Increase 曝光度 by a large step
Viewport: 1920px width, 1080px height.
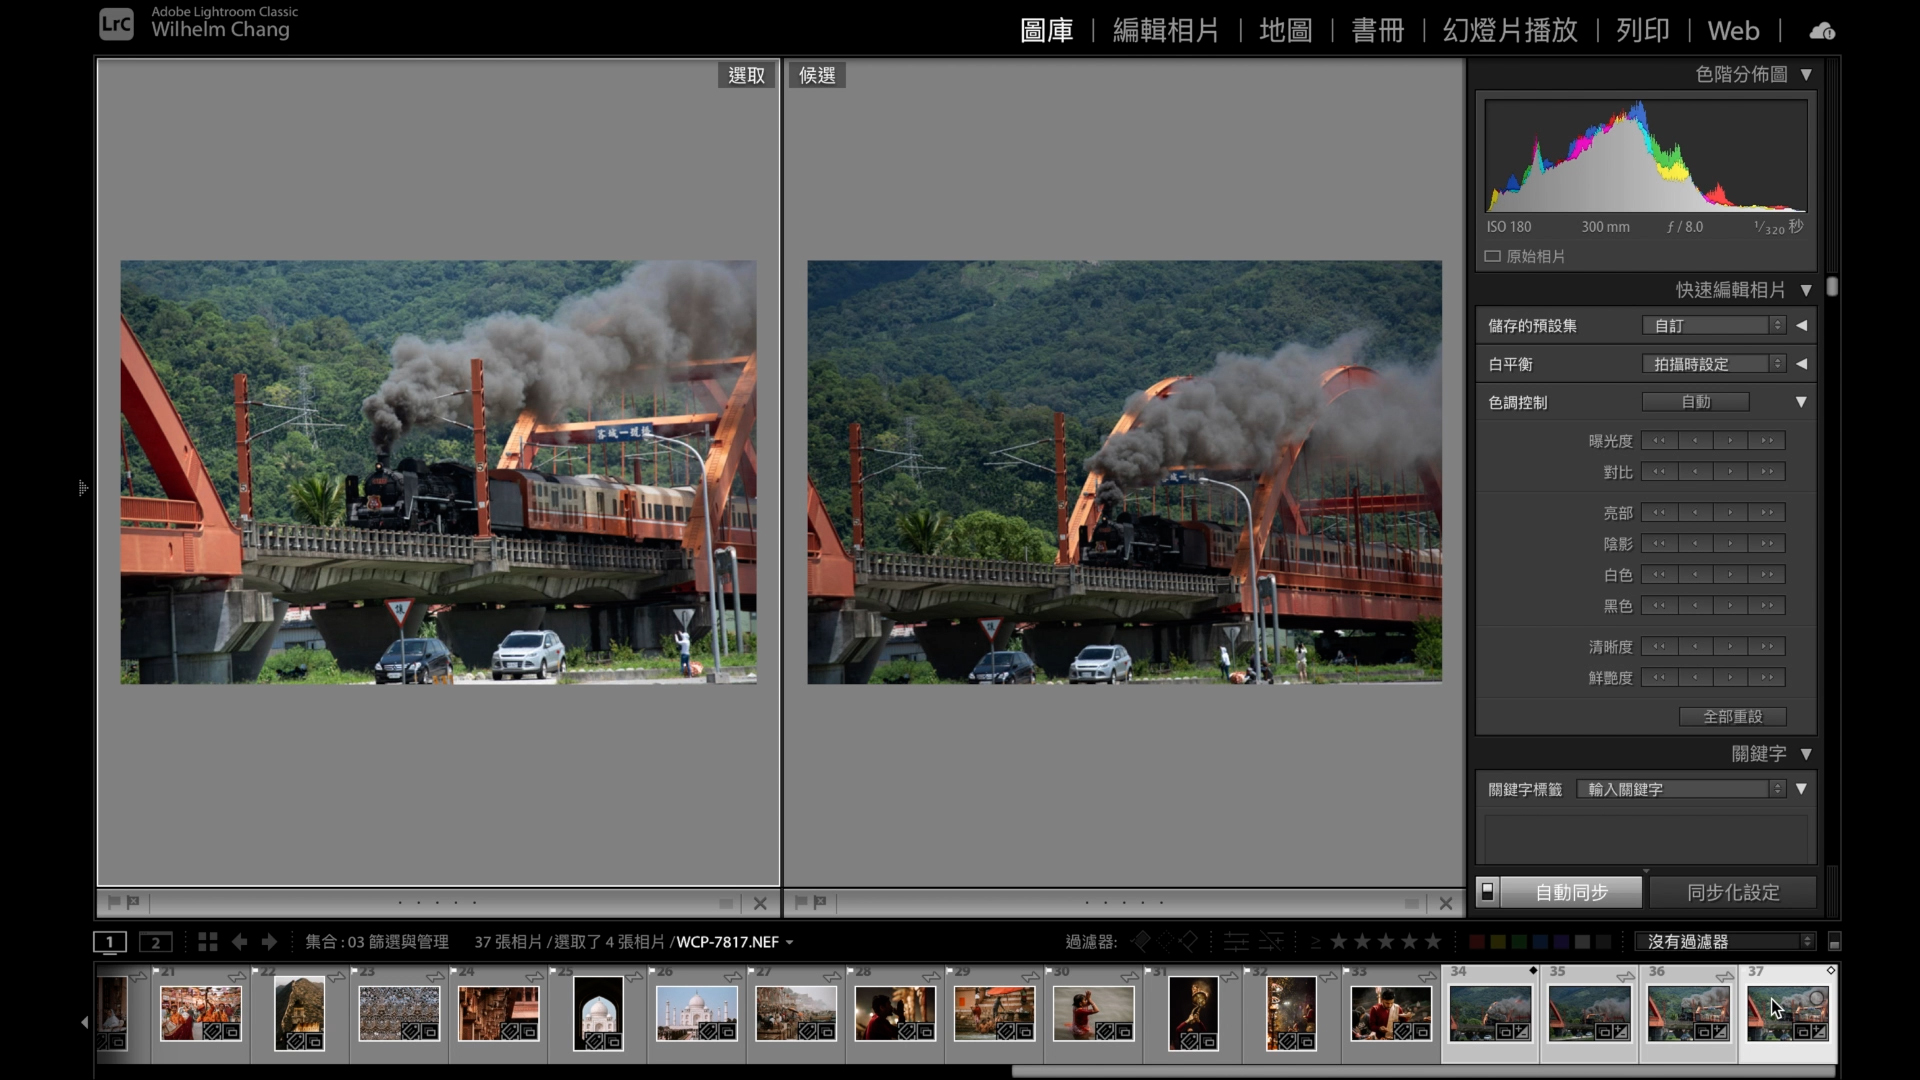[1767, 441]
